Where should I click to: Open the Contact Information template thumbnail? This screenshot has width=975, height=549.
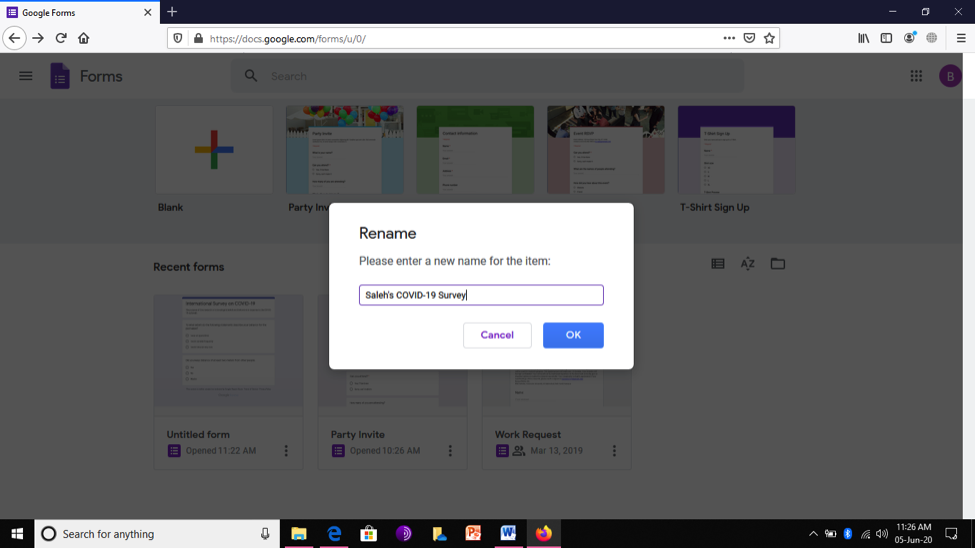[475, 150]
